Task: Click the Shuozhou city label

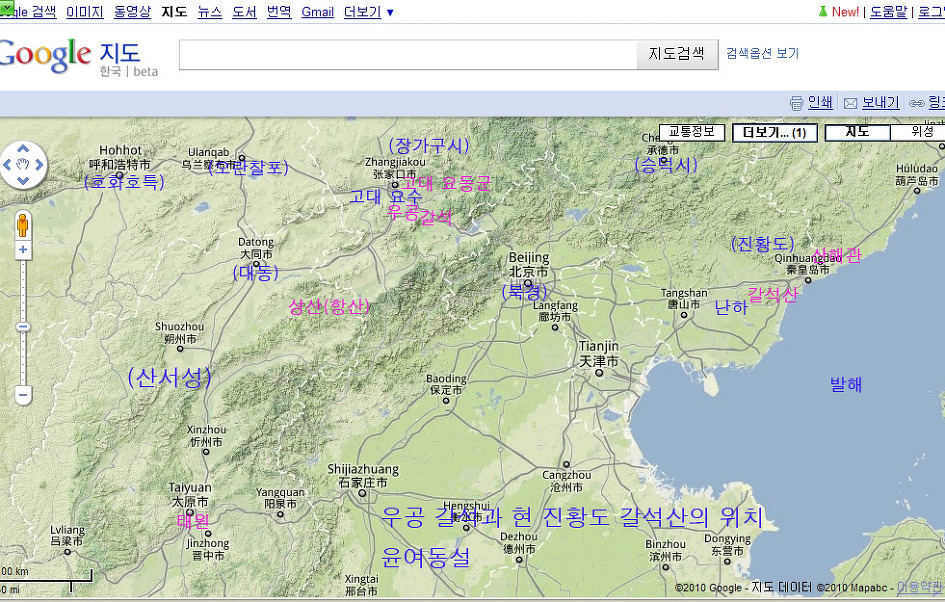Action: (180, 333)
